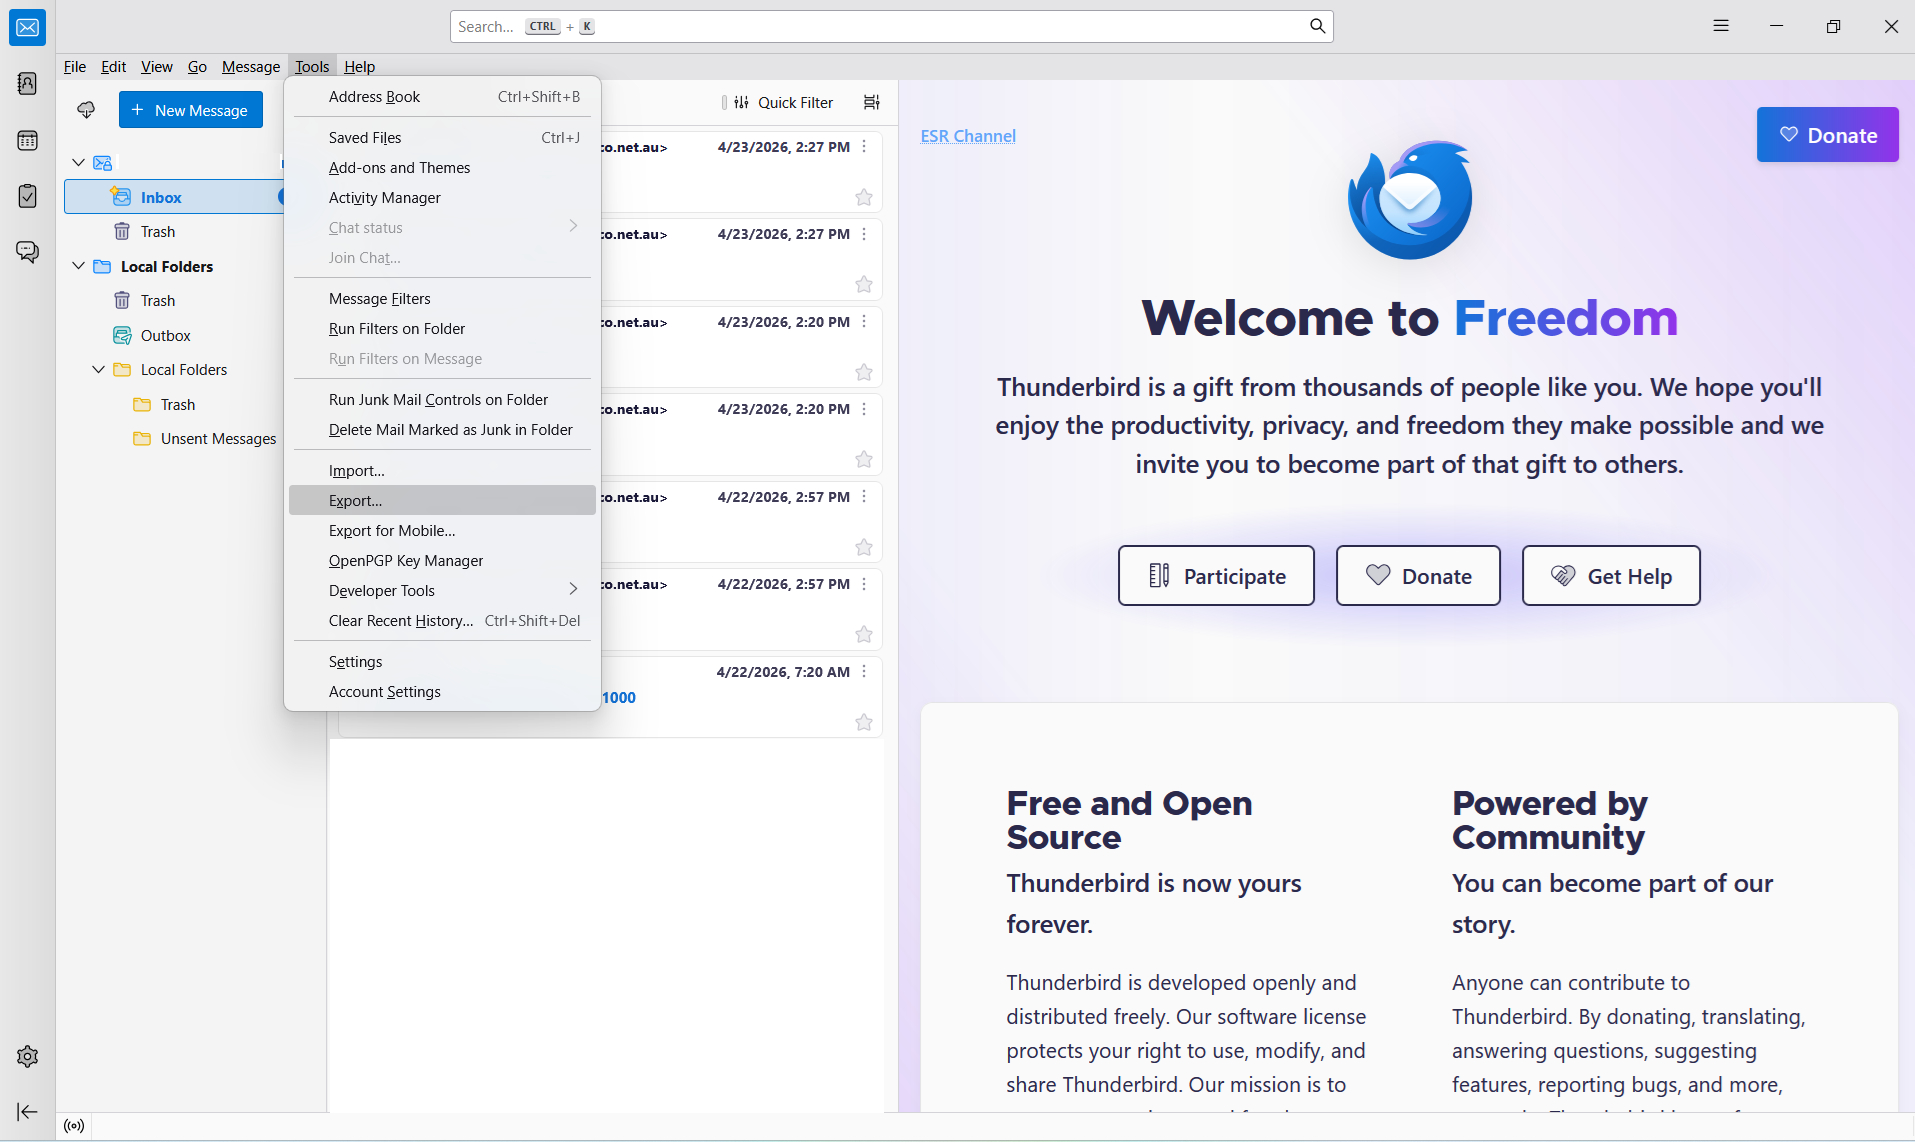Open the Calendar space icon

(x=27, y=140)
